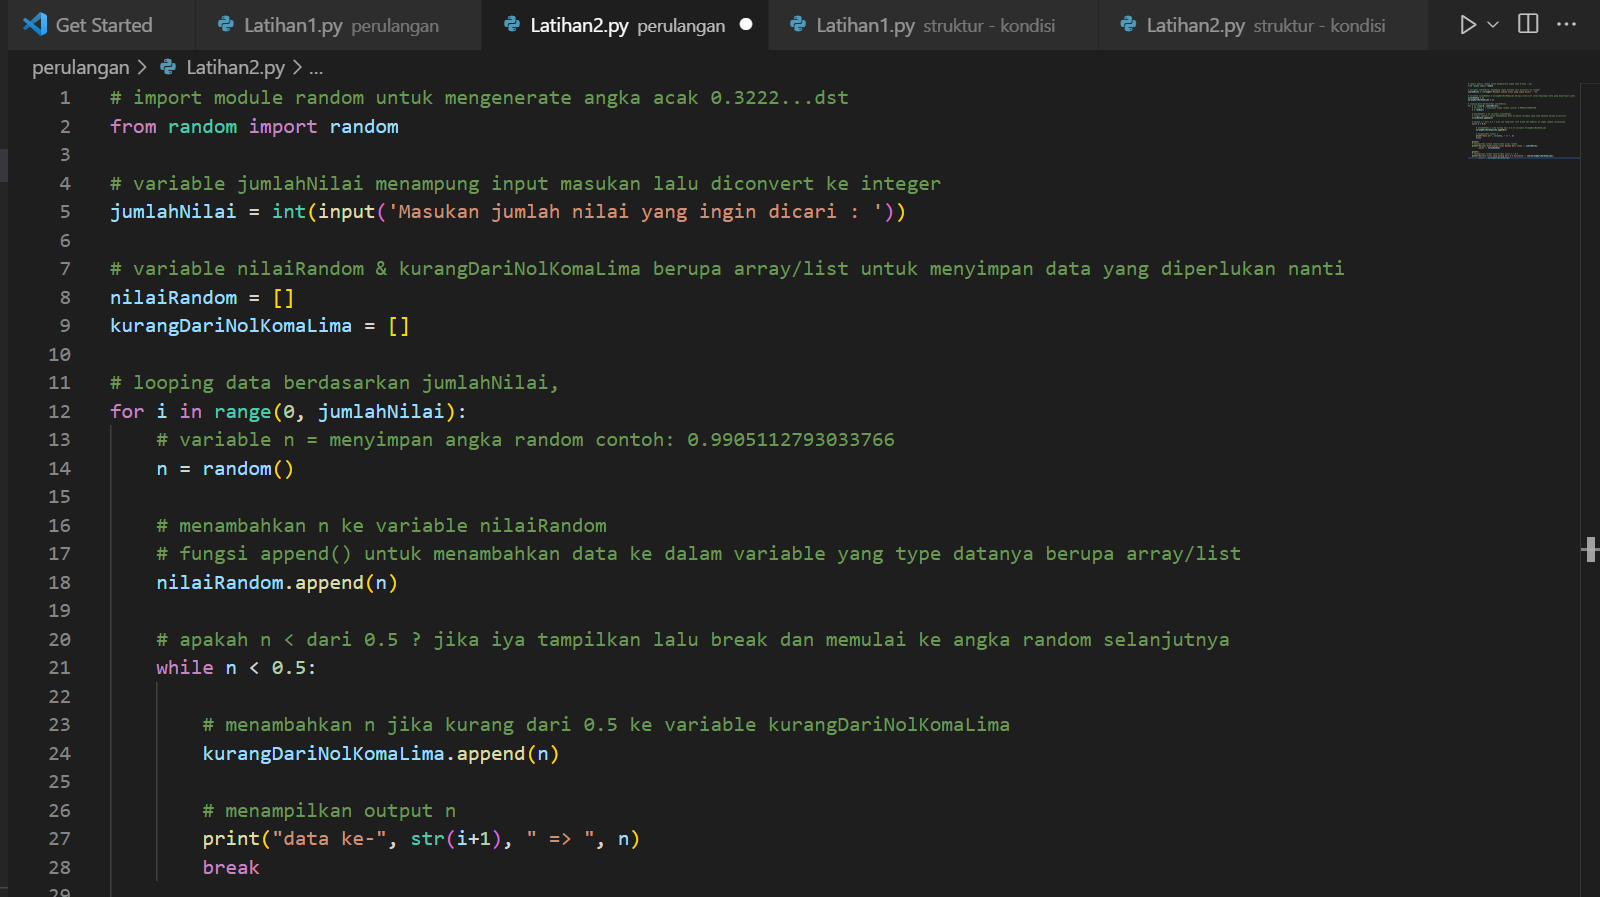Open Latihan2.py struktur - kondisi tab
Screen dimensions: 1600x897
pyautogui.click(x=1262, y=25)
